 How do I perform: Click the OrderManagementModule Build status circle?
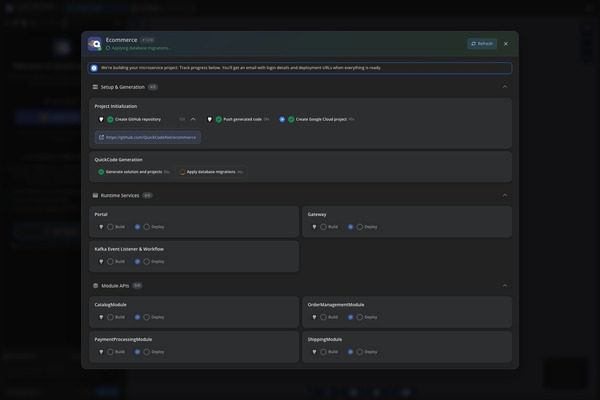[x=323, y=317]
